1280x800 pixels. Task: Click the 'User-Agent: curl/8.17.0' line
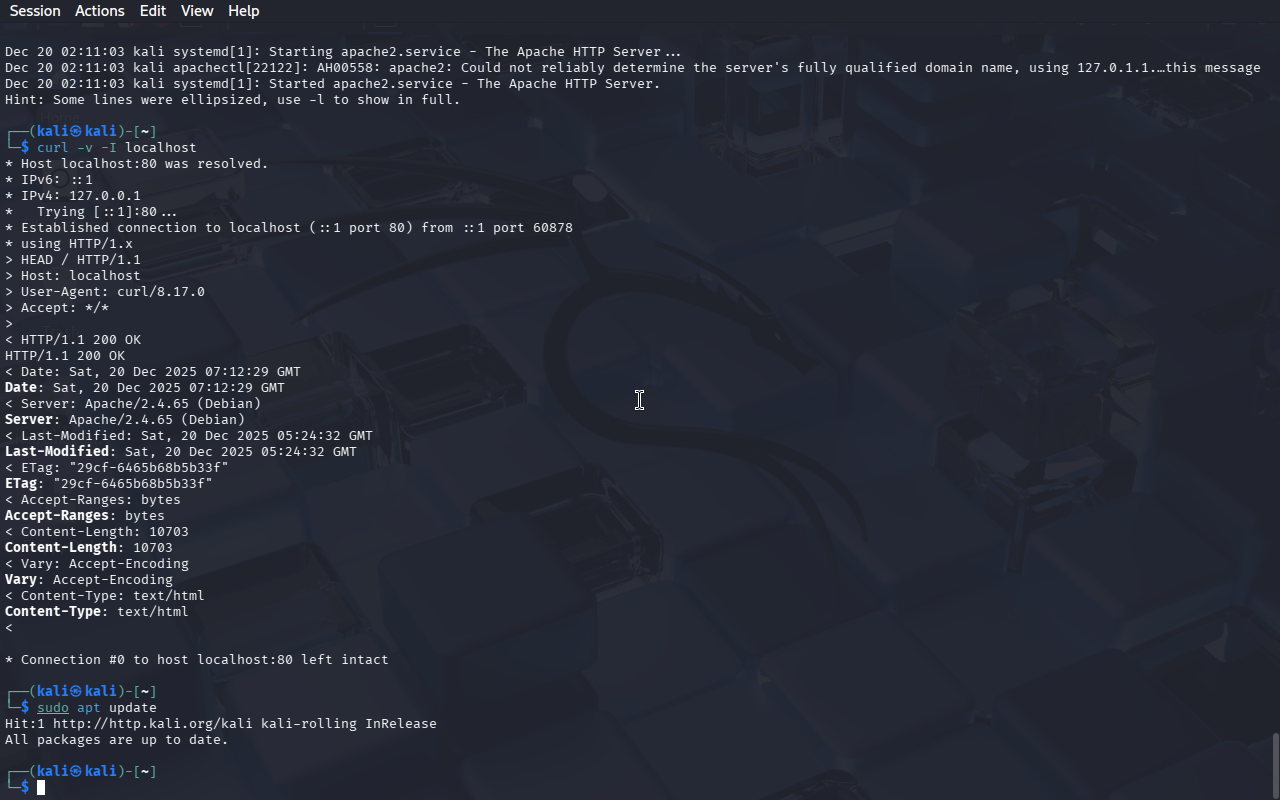point(105,292)
